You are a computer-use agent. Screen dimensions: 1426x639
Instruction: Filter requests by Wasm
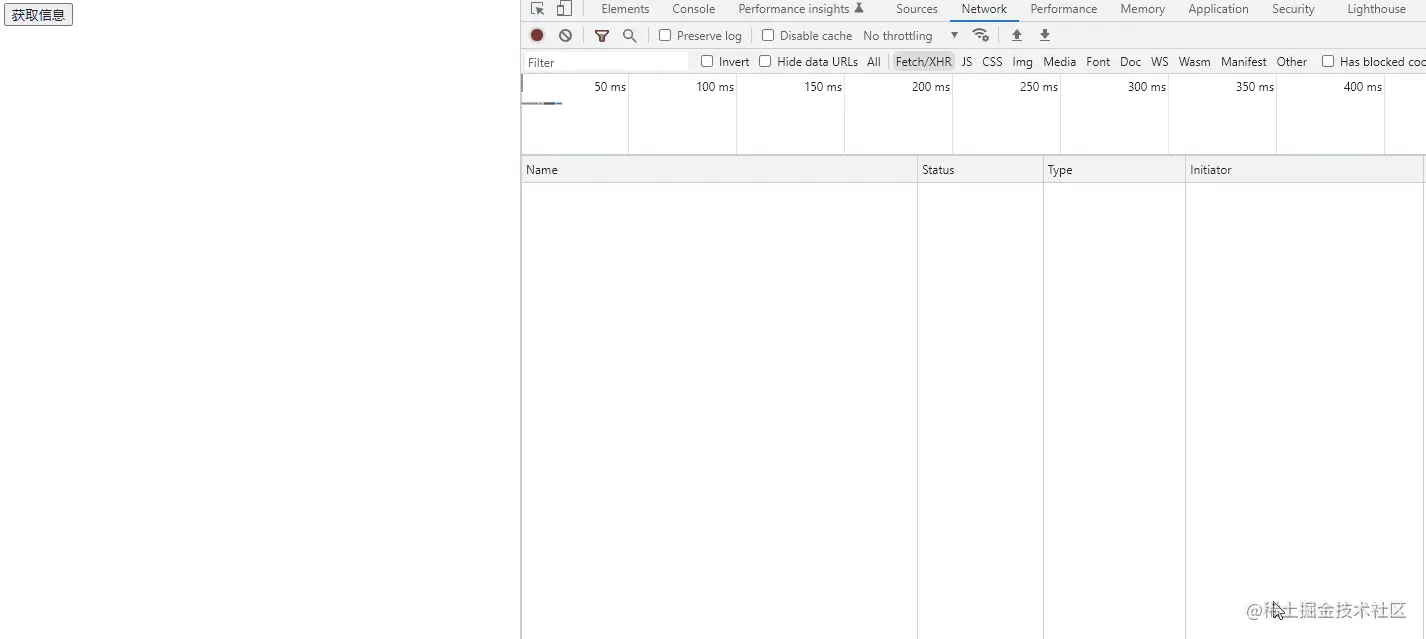tap(1194, 62)
